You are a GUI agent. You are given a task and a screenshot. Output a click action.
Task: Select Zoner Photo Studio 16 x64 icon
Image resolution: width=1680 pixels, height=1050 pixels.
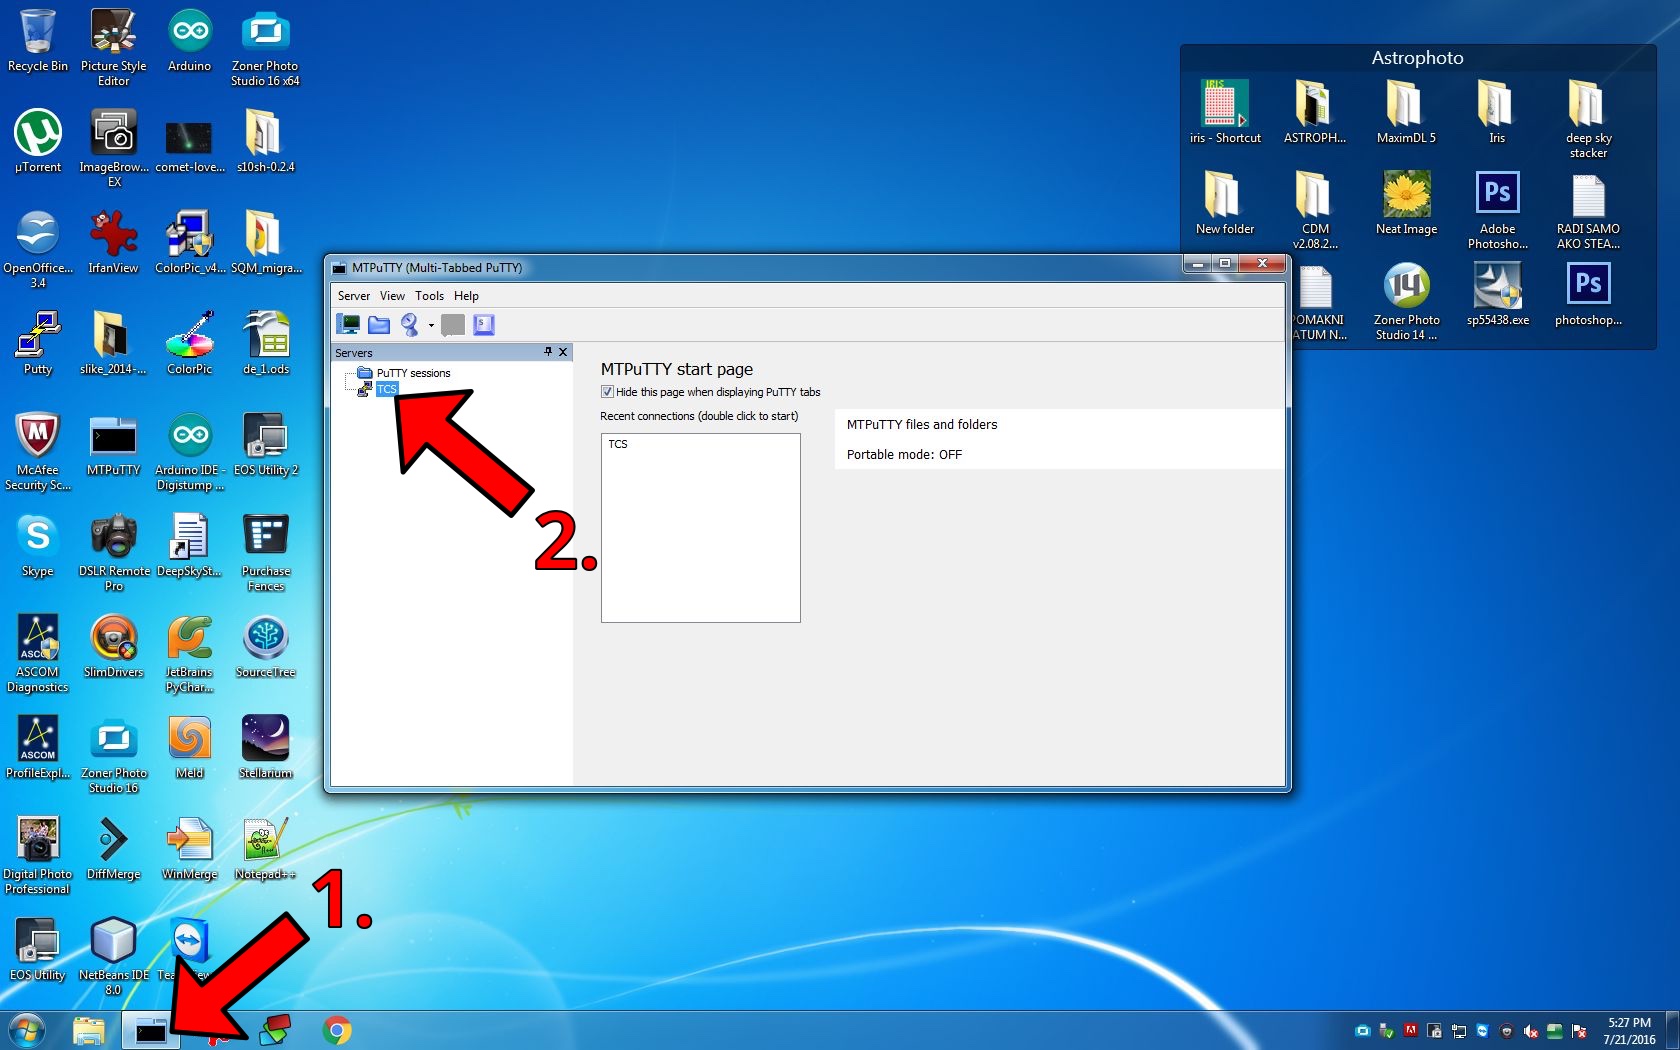click(265, 47)
